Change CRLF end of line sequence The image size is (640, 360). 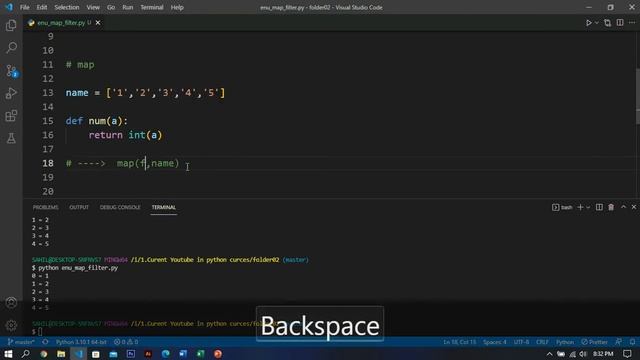pyautogui.click(x=542, y=342)
